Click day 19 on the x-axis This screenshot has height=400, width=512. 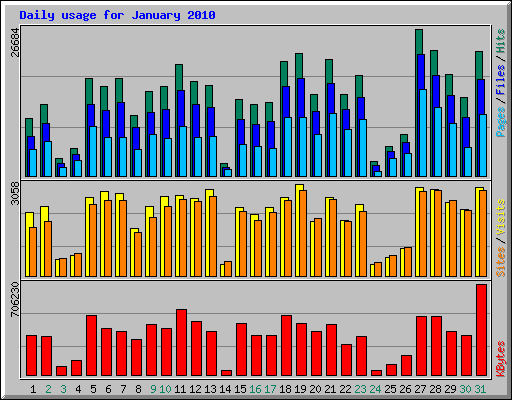300,389
